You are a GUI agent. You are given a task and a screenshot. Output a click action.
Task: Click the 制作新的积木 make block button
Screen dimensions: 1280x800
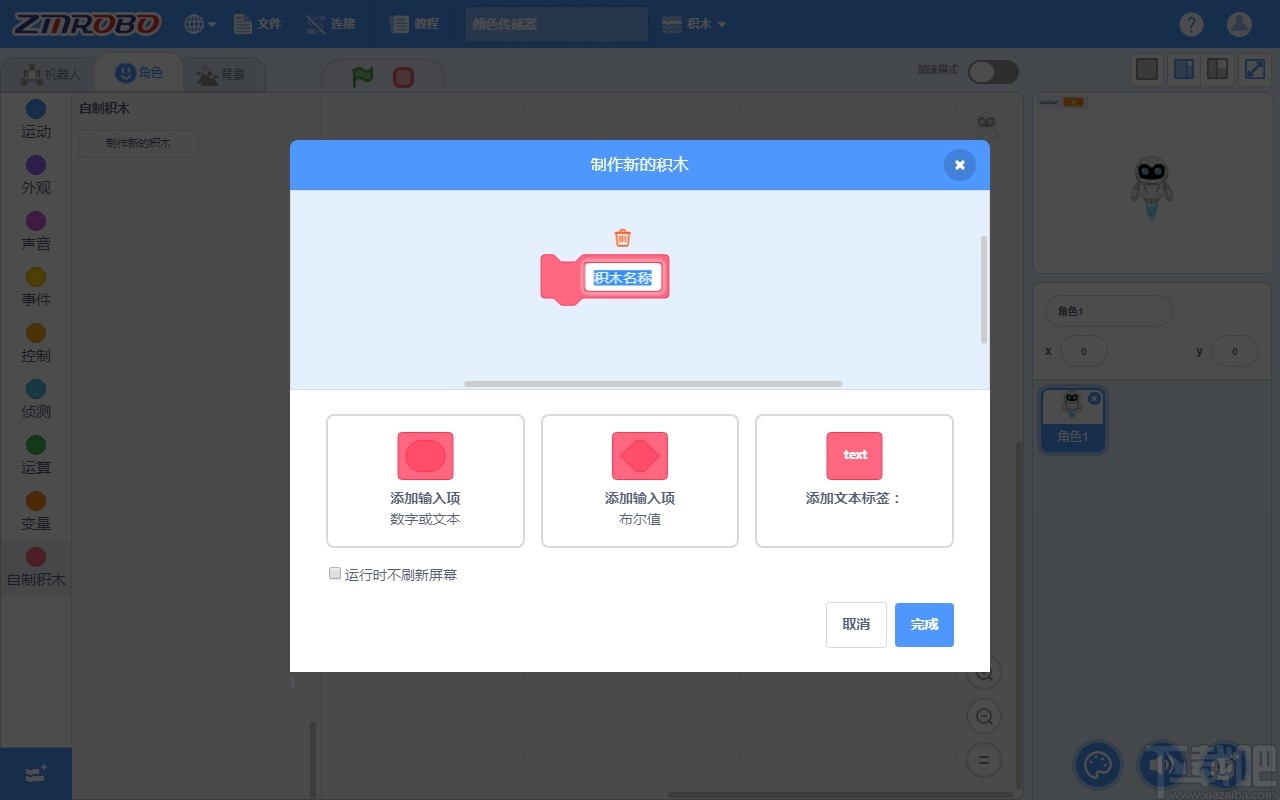pos(139,143)
